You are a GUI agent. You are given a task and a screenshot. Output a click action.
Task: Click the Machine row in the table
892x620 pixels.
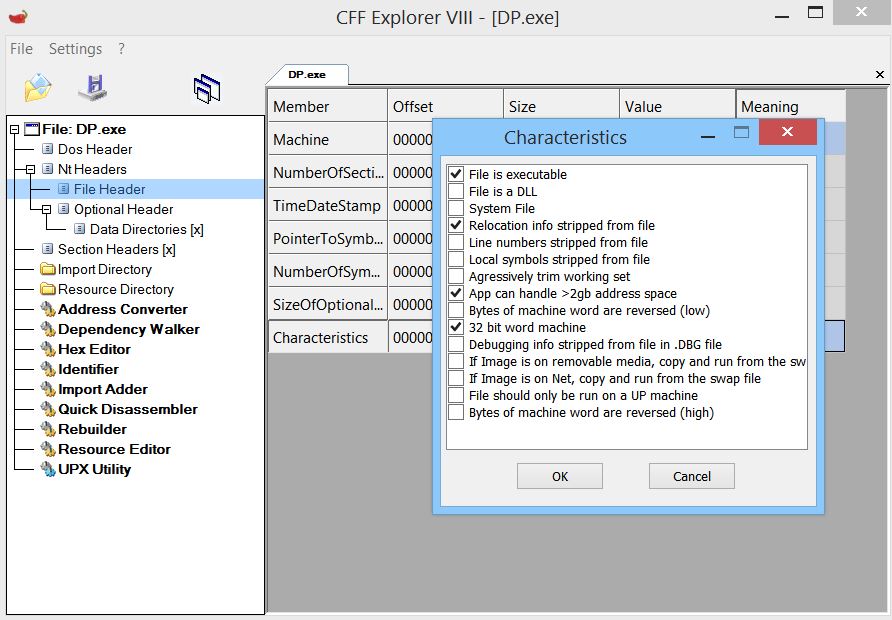pyautogui.click(x=328, y=139)
